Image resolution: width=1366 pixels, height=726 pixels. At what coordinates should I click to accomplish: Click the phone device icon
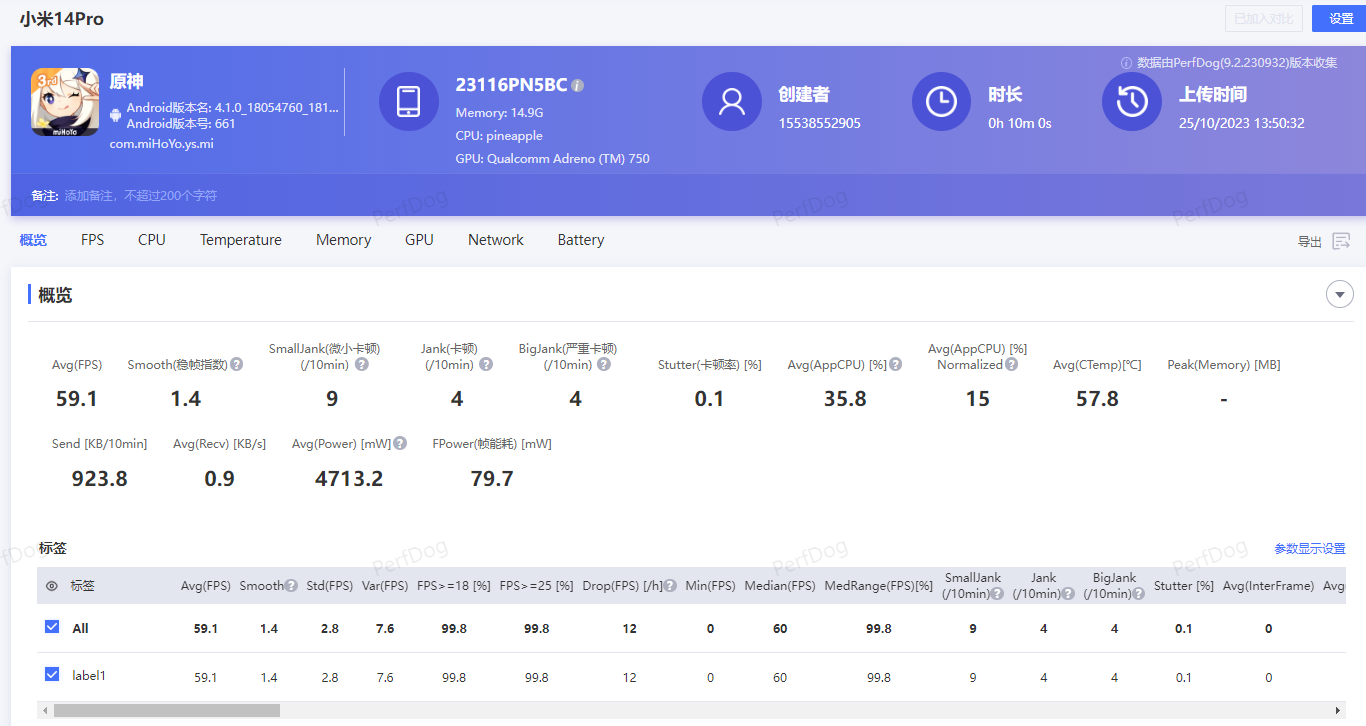[x=408, y=102]
